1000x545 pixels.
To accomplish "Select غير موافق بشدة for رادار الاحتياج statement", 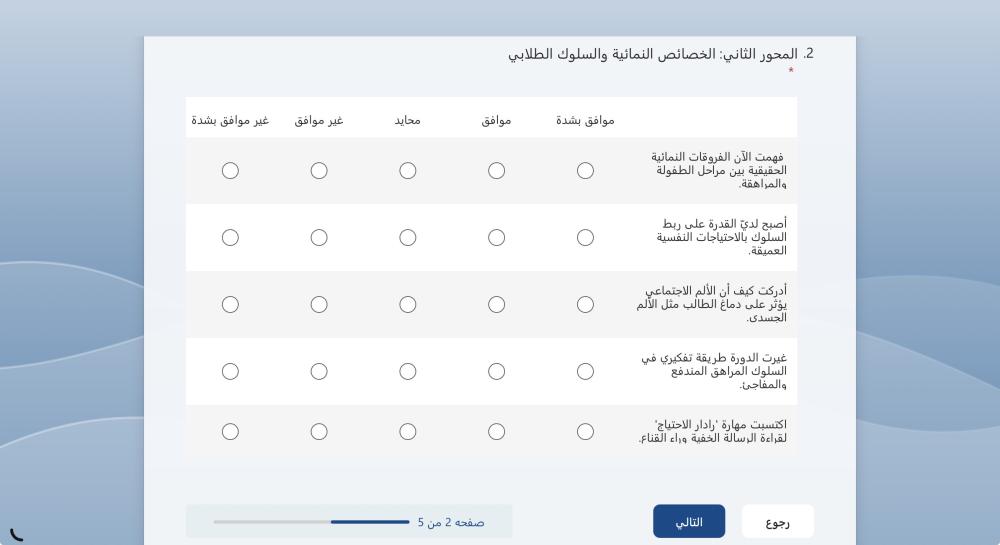I will click(230, 432).
